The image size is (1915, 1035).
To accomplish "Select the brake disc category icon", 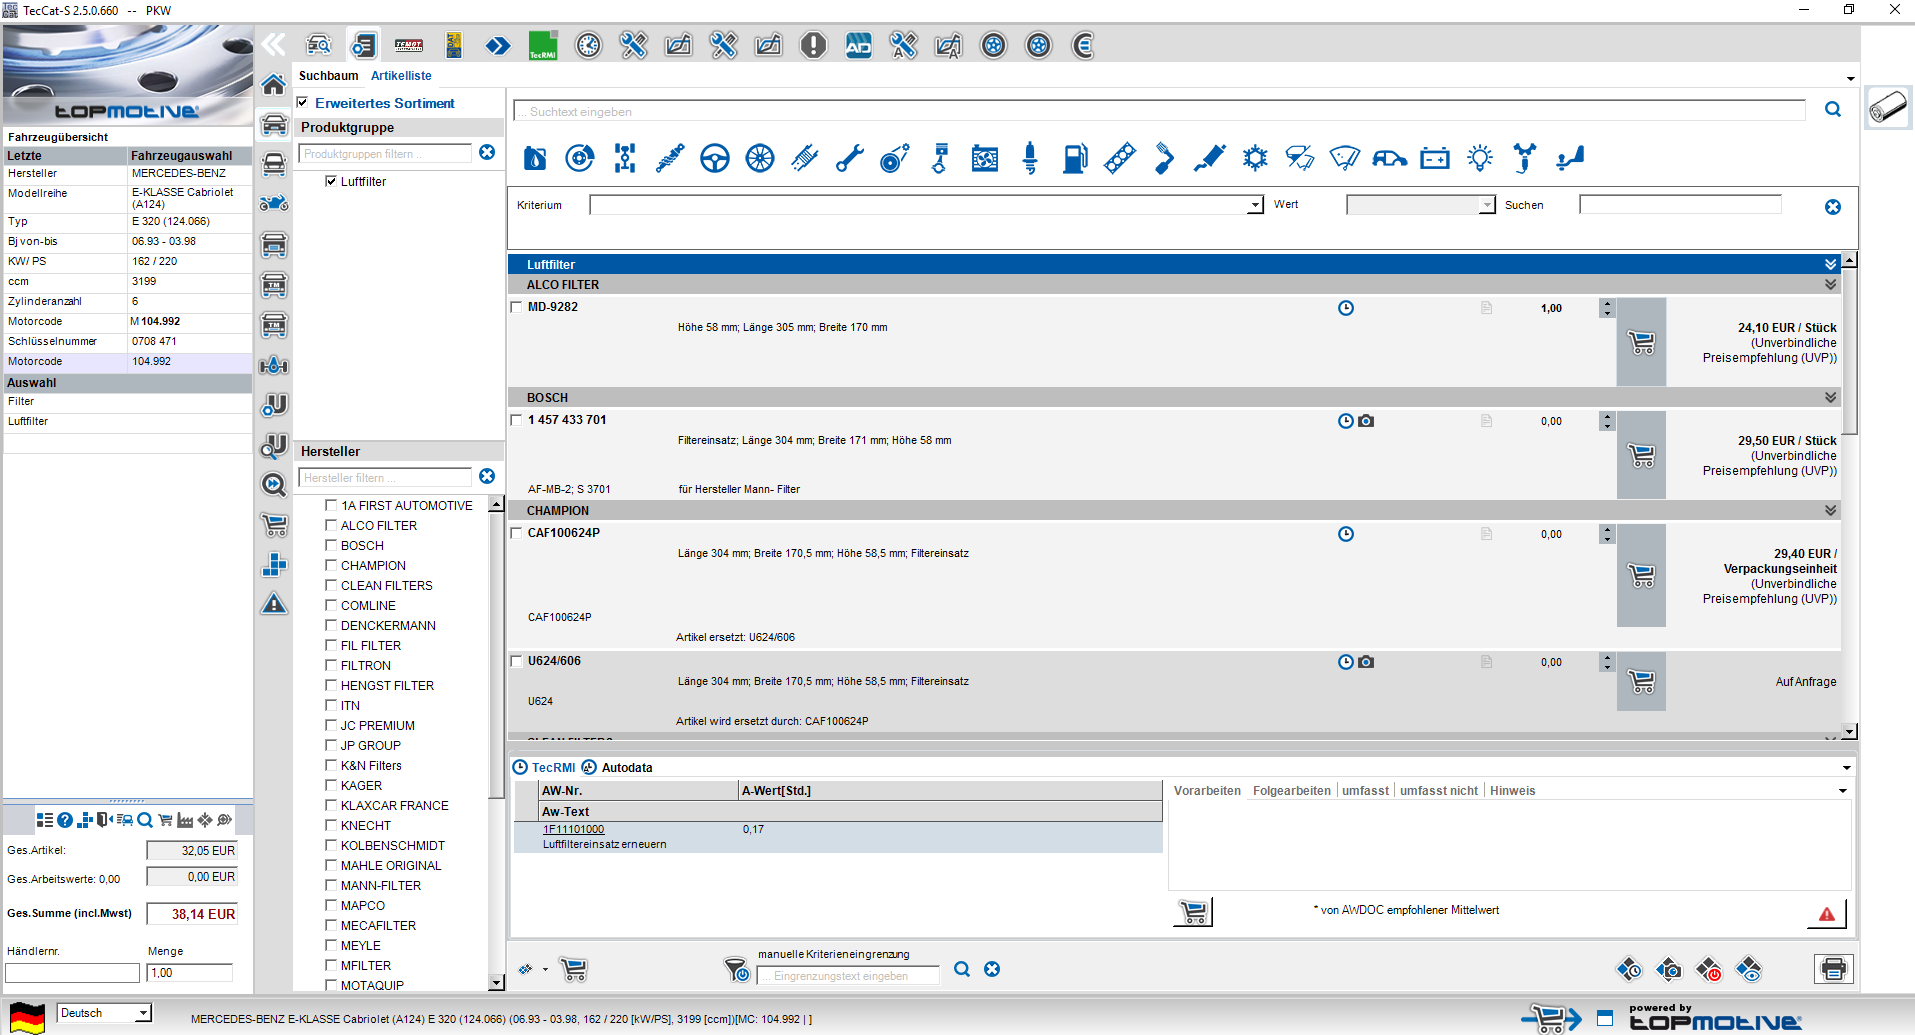I will (580, 158).
